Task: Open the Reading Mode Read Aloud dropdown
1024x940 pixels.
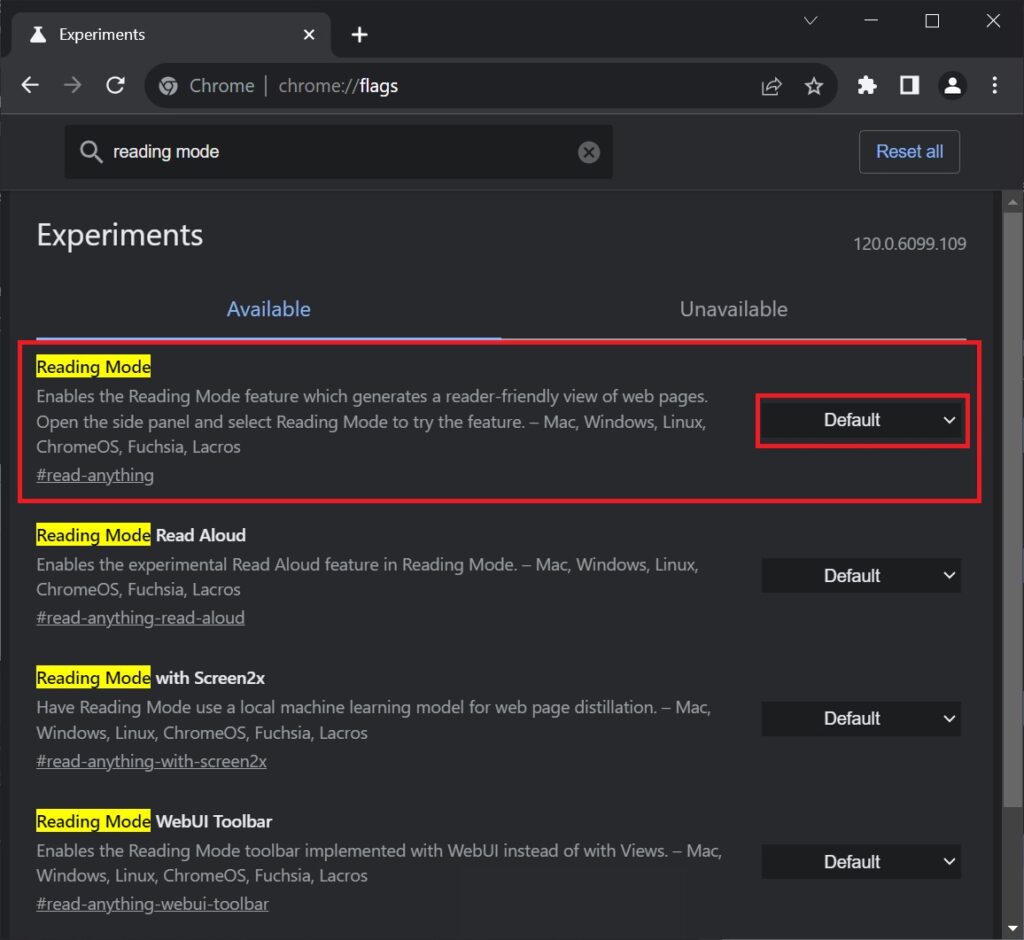Action: point(861,575)
